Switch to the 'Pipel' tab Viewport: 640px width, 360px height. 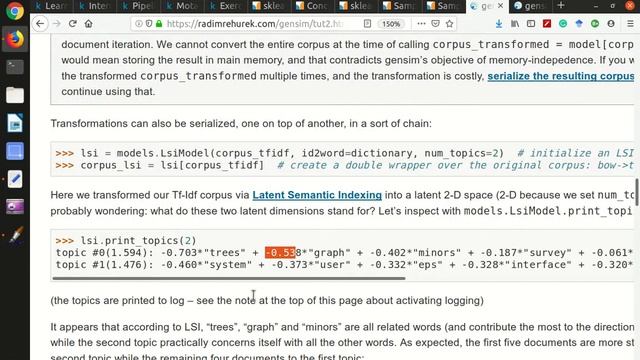138,6
